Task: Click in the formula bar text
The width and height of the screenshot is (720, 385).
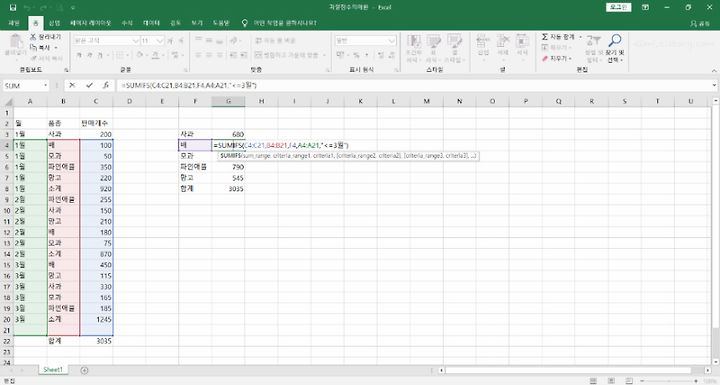Action: (190, 85)
